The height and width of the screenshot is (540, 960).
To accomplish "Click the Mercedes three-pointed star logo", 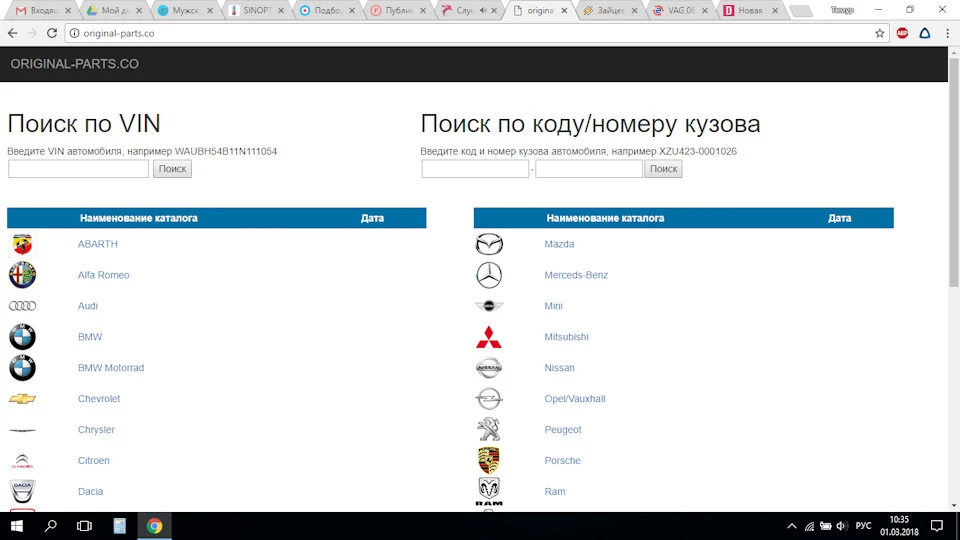I will tap(489, 275).
